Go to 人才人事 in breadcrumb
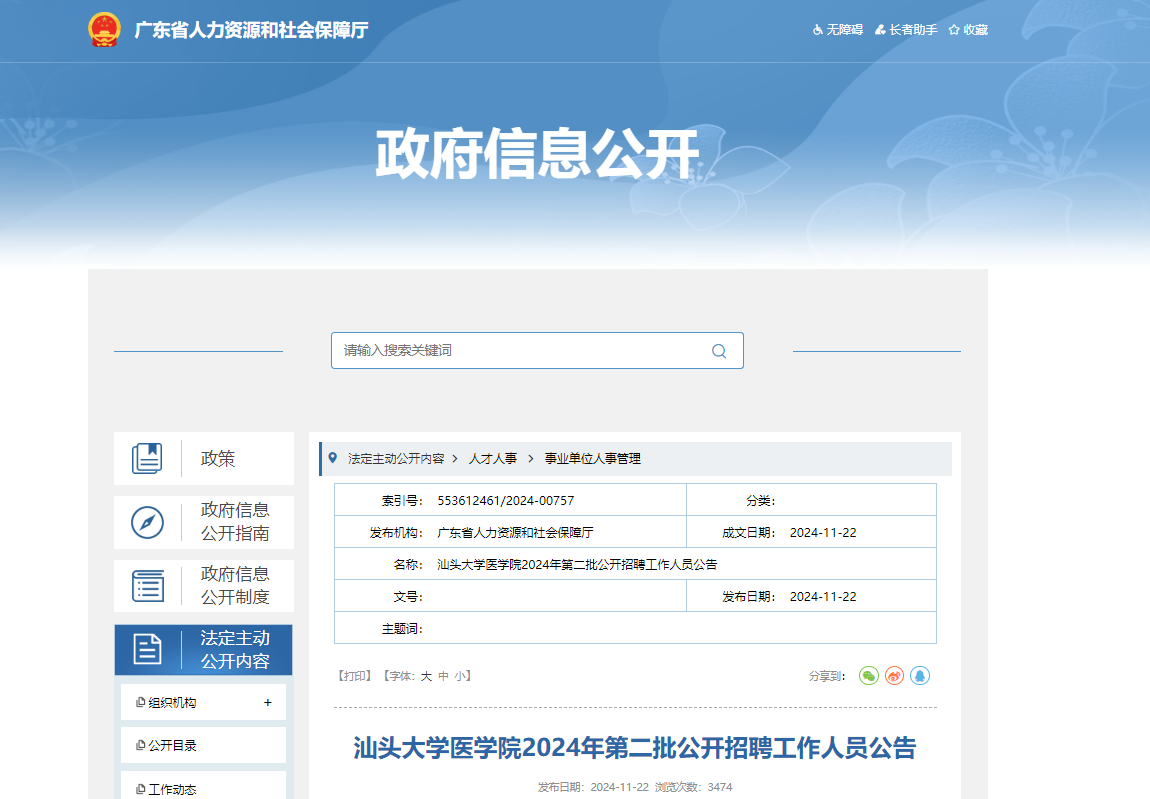 click(x=493, y=459)
